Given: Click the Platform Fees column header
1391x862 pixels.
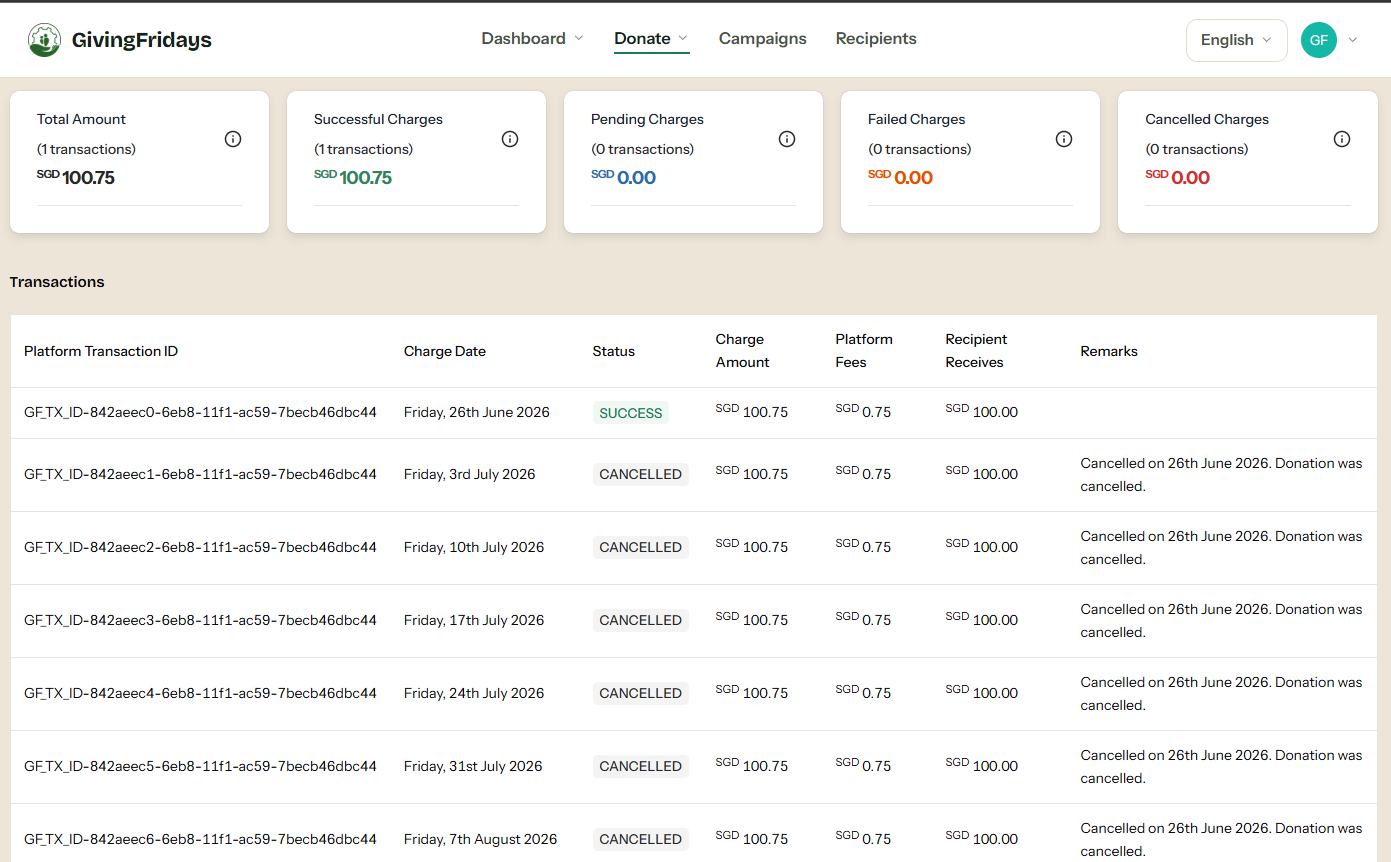Looking at the screenshot, I should (864, 351).
